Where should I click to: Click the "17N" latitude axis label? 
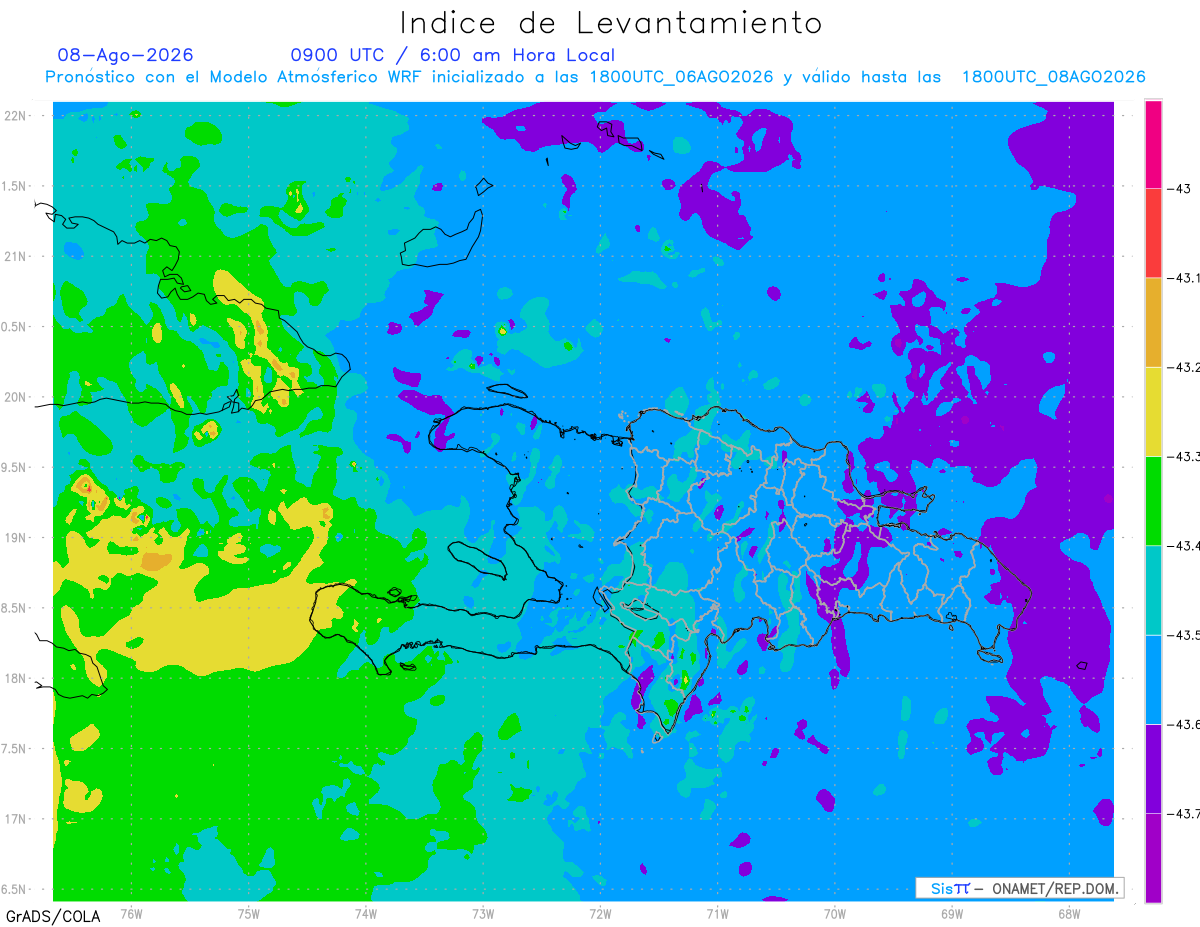click(x=16, y=819)
